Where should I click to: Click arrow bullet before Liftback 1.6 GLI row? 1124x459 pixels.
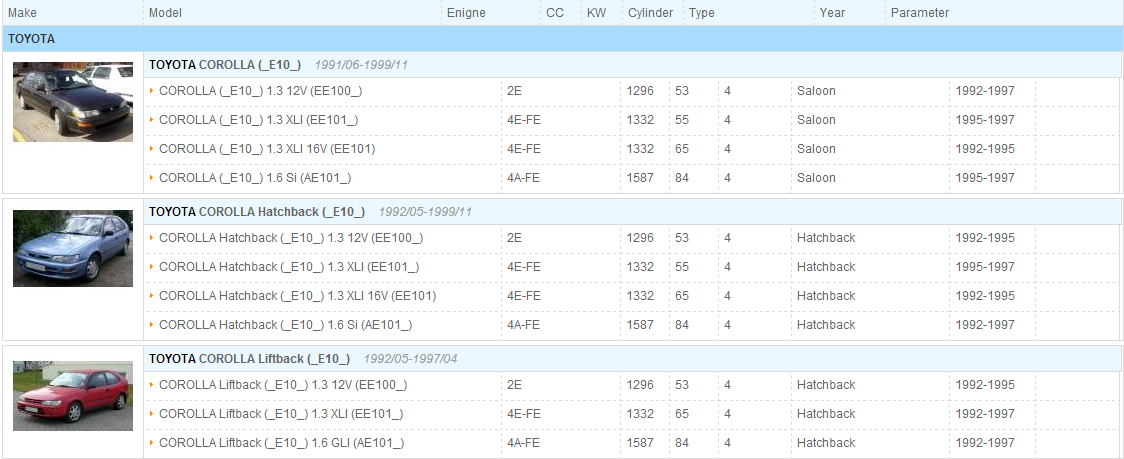click(152, 443)
